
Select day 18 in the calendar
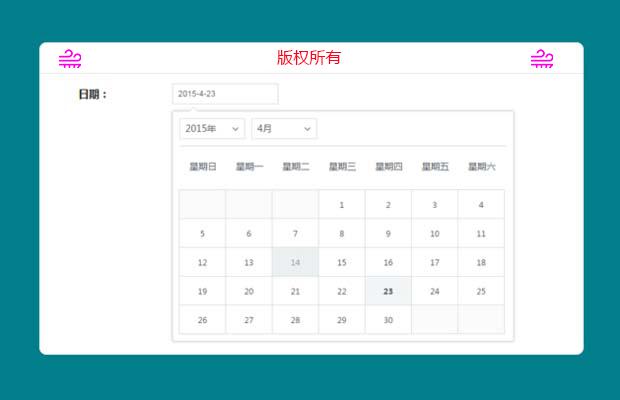(x=481, y=262)
